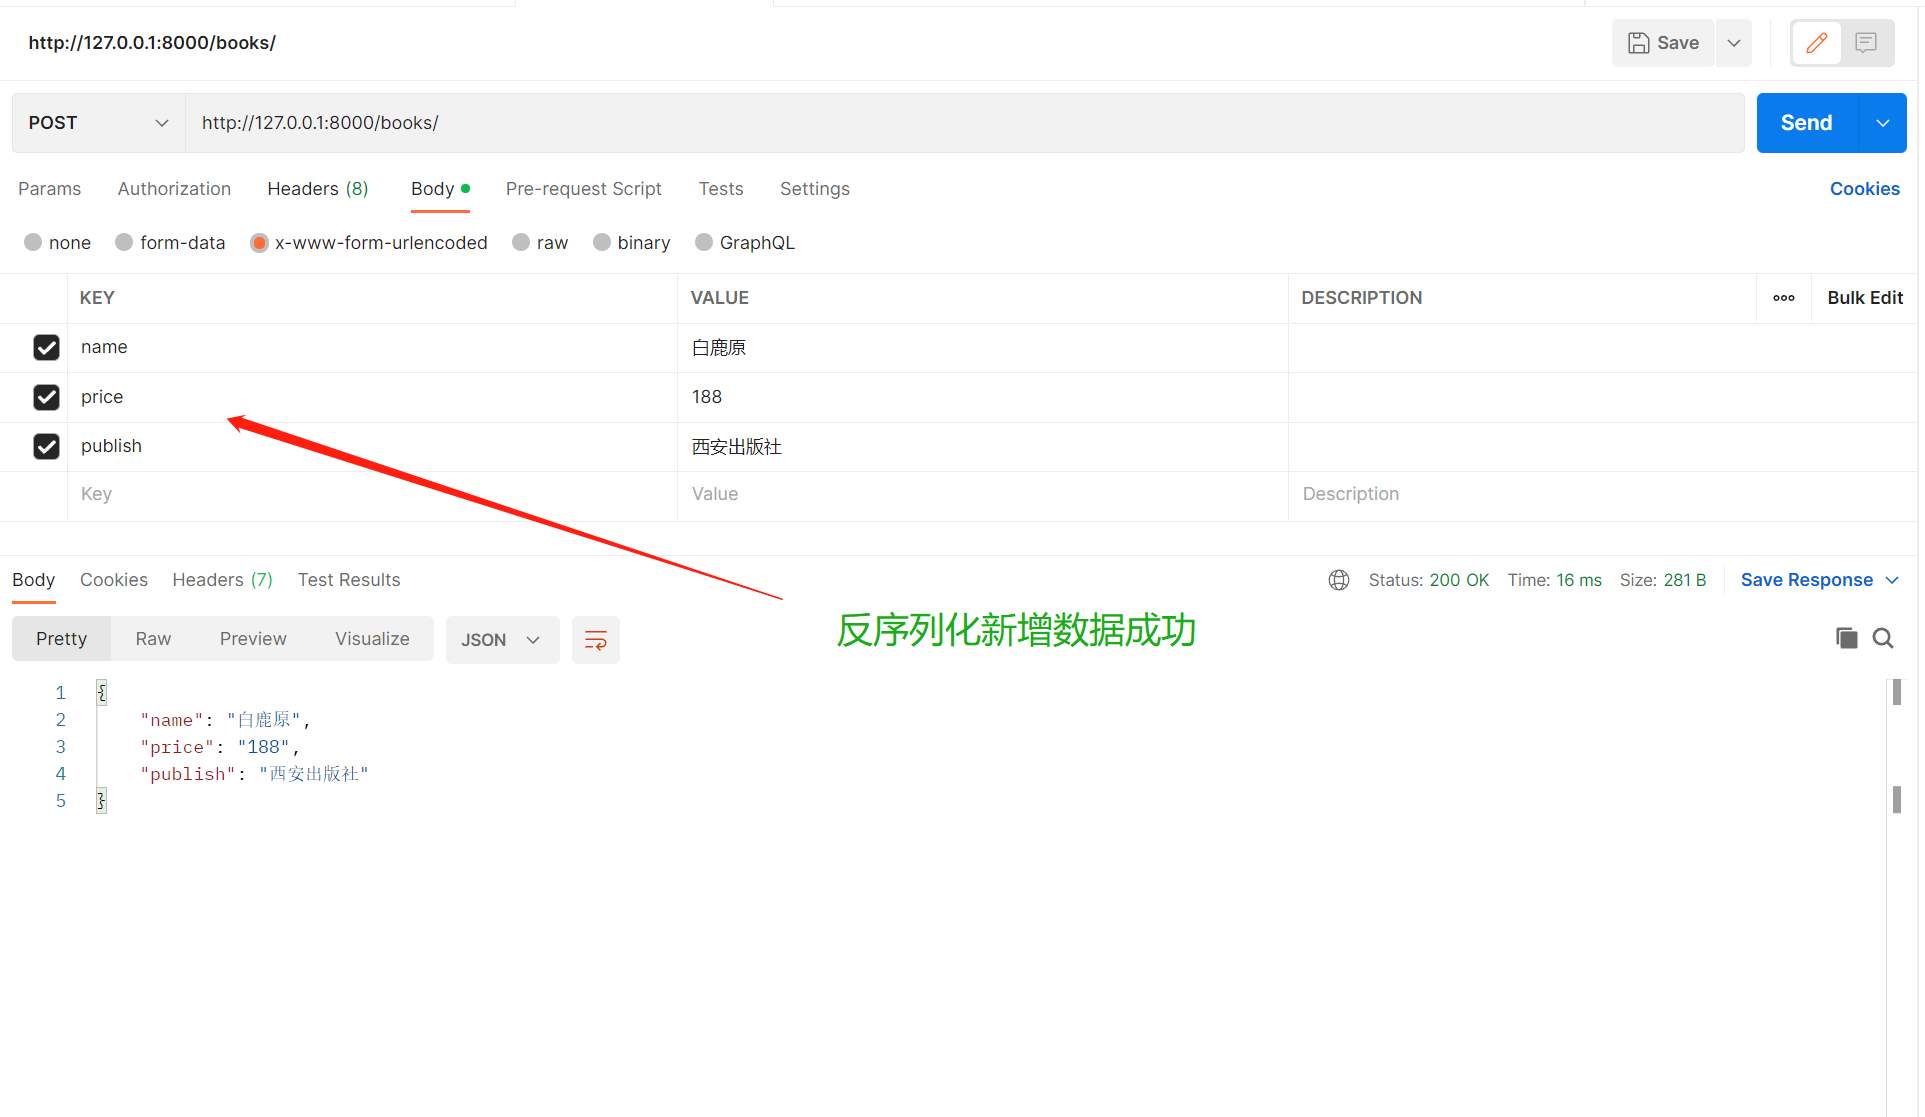This screenshot has width=1925, height=1117.
Task: Search the response with magnifier icon
Action: click(x=1883, y=638)
